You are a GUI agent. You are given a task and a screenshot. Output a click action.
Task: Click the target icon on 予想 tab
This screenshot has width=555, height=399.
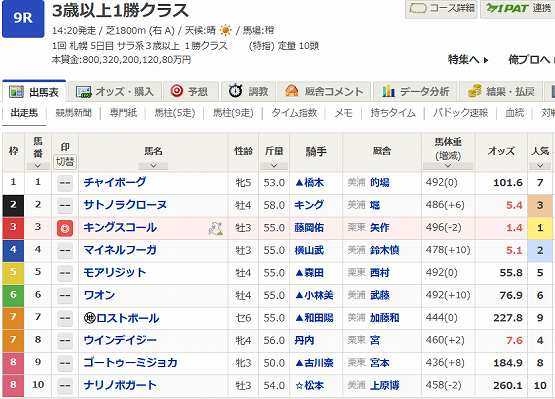[x=177, y=91]
